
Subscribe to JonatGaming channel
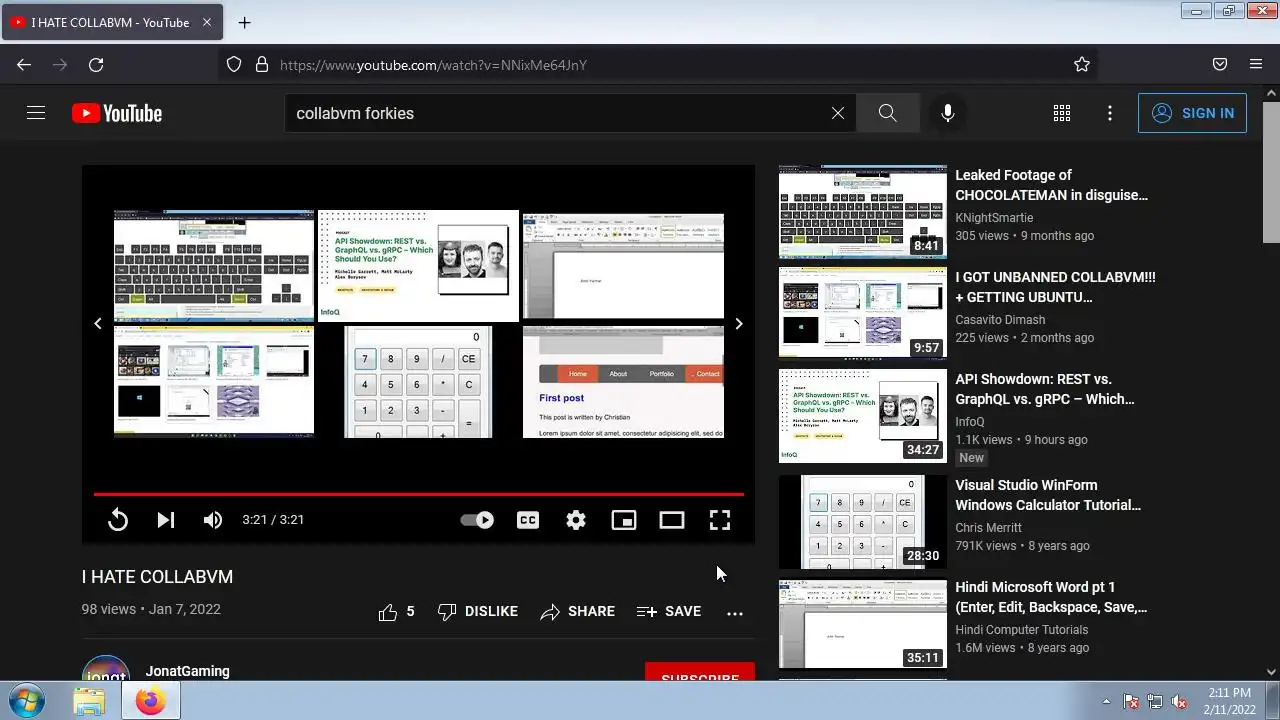[x=700, y=672]
